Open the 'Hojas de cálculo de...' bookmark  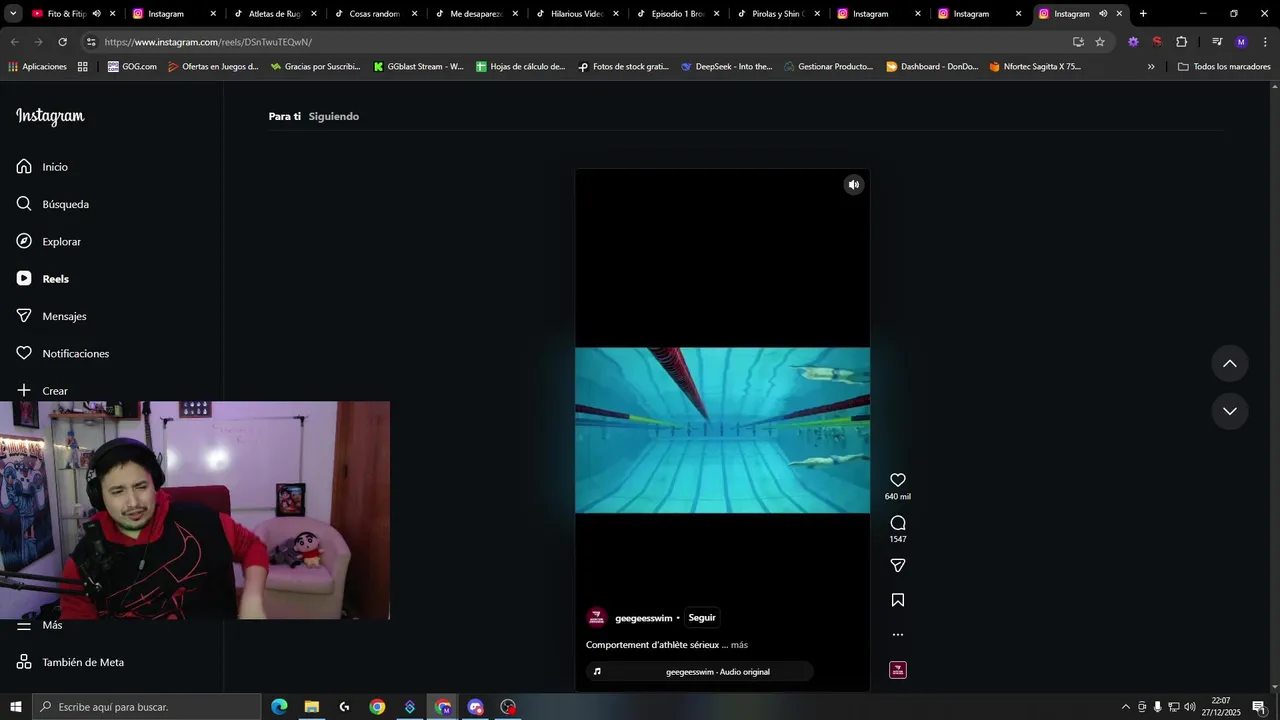coord(520,66)
